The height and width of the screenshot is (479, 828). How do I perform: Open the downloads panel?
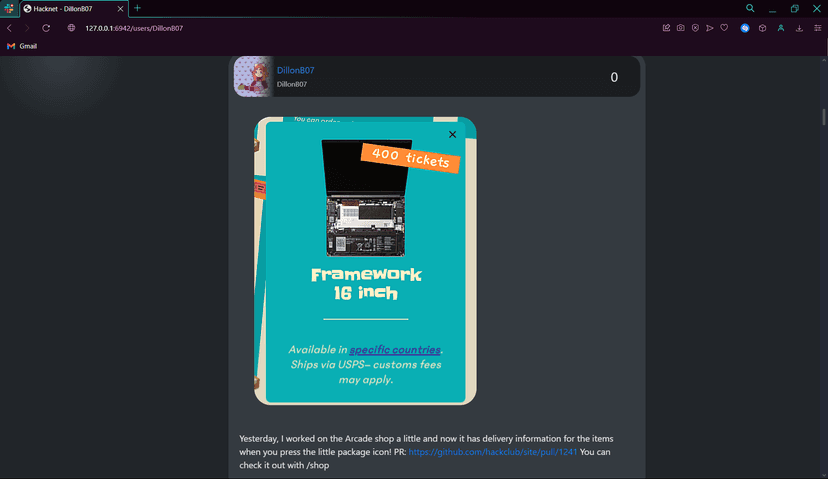click(x=799, y=28)
